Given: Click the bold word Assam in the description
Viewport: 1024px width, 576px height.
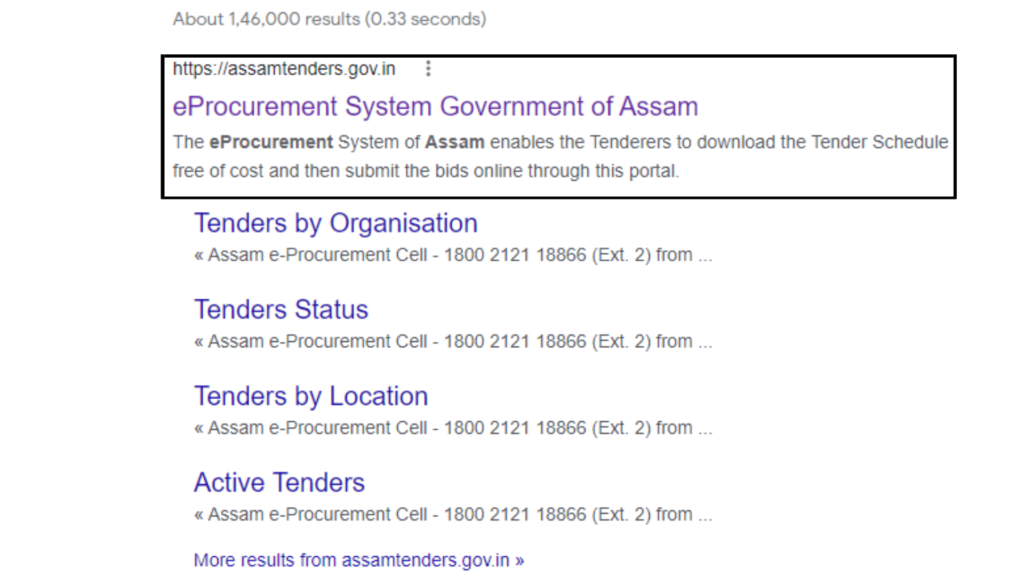Looking at the screenshot, I should [454, 142].
